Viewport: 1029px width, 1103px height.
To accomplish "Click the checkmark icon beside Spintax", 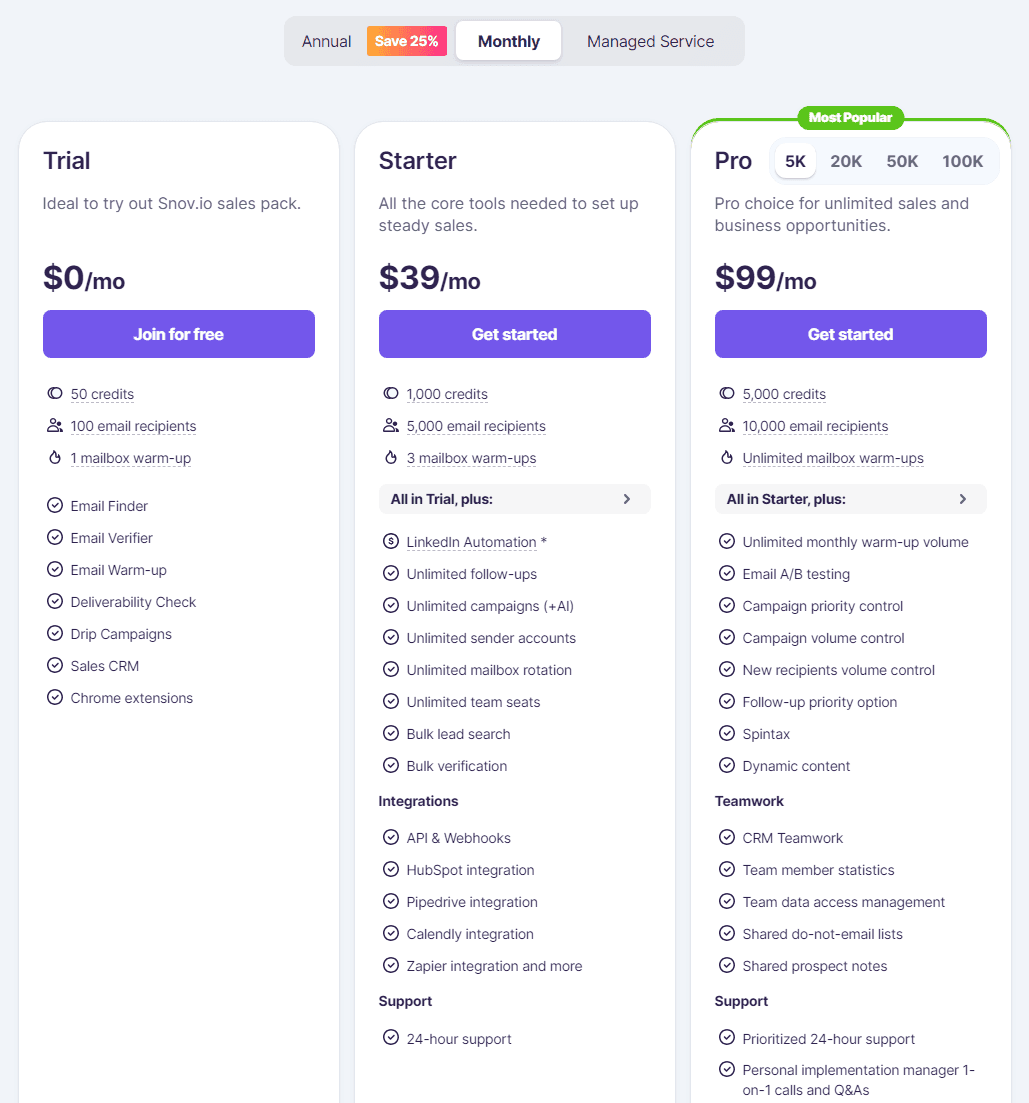I will coord(726,733).
